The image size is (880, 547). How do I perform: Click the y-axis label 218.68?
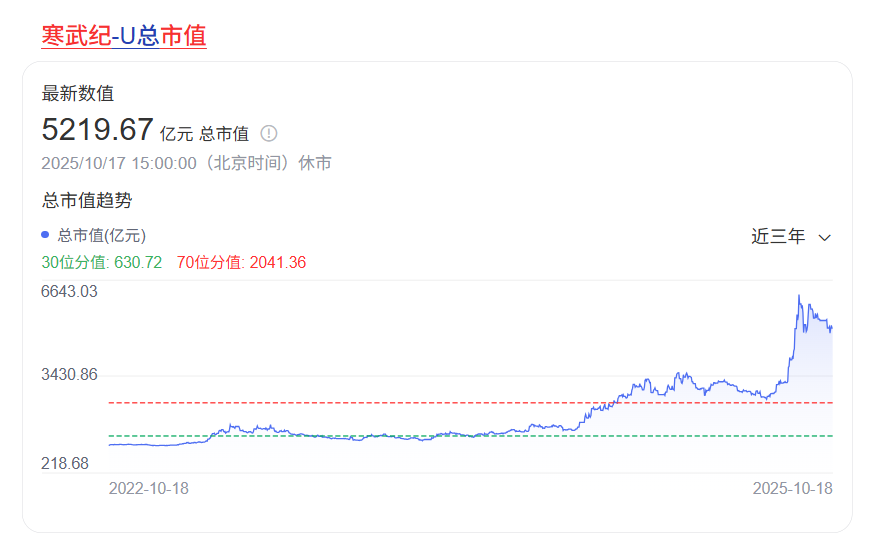[x=65, y=463]
